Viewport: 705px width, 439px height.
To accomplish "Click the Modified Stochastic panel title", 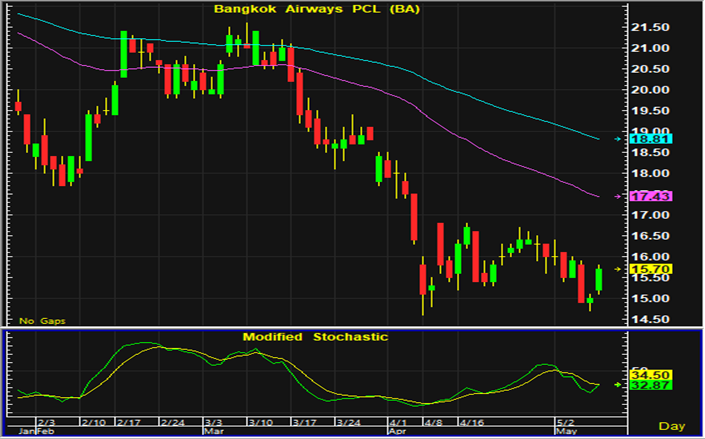I will (x=315, y=336).
